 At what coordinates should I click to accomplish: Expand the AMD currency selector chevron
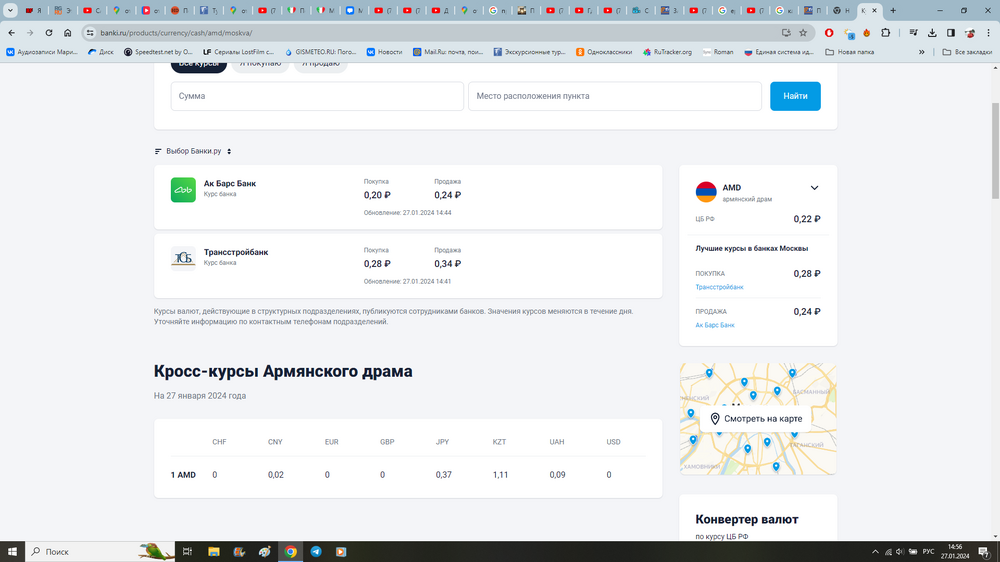(x=814, y=188)
